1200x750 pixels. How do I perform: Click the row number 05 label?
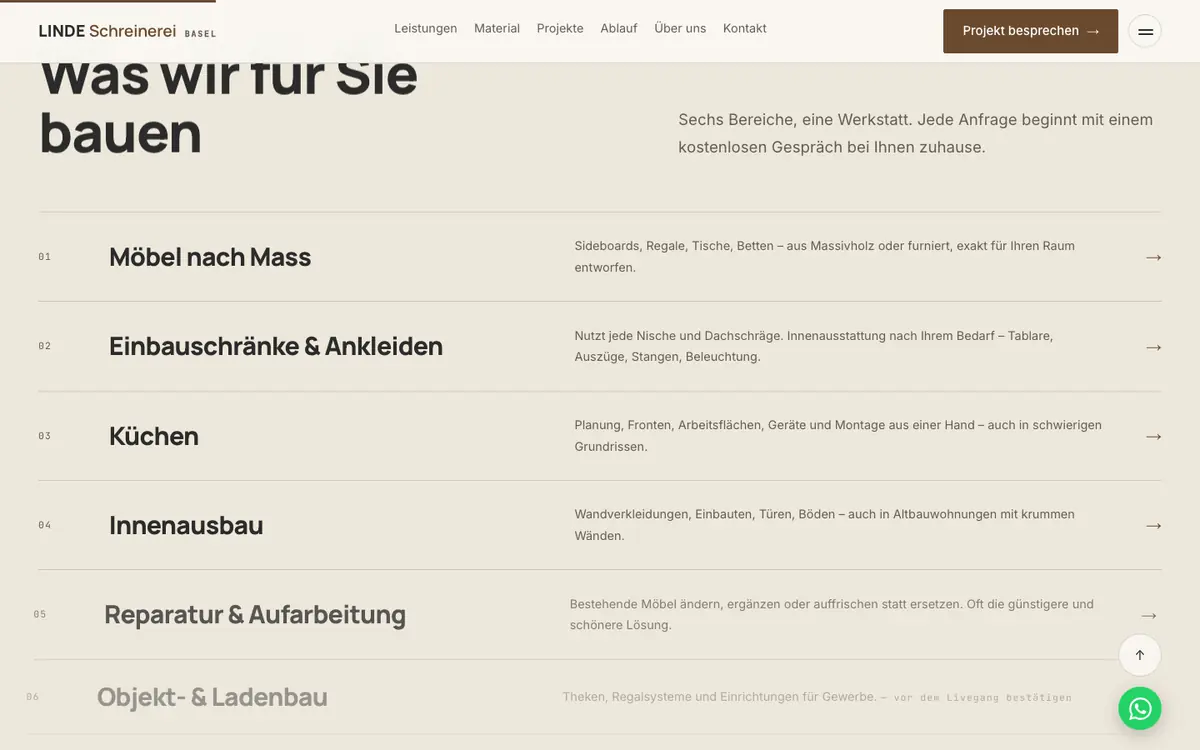click(40, 614)
